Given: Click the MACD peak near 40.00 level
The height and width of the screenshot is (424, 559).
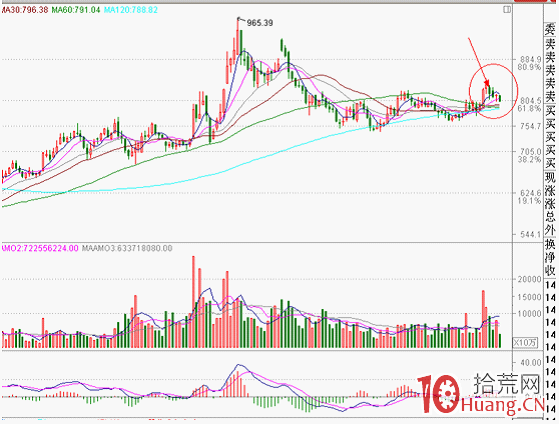Looking at the screenshot, I should (239, 366).
